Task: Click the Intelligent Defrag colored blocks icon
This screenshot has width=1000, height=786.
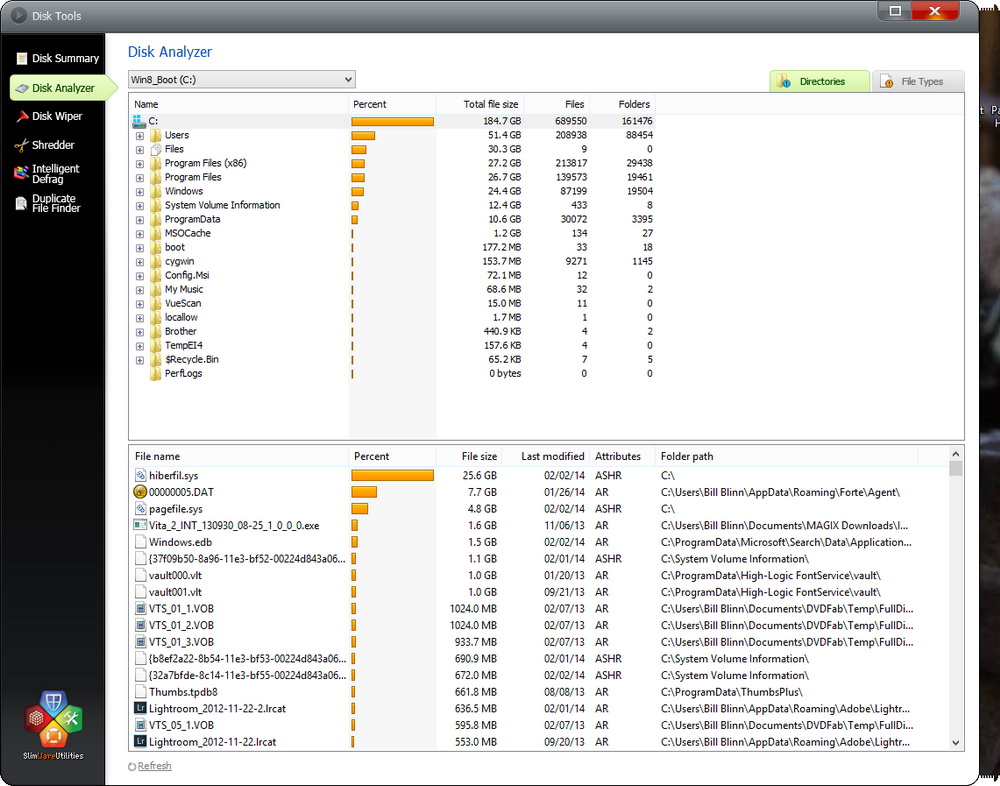Action: (x=22, y=172)
